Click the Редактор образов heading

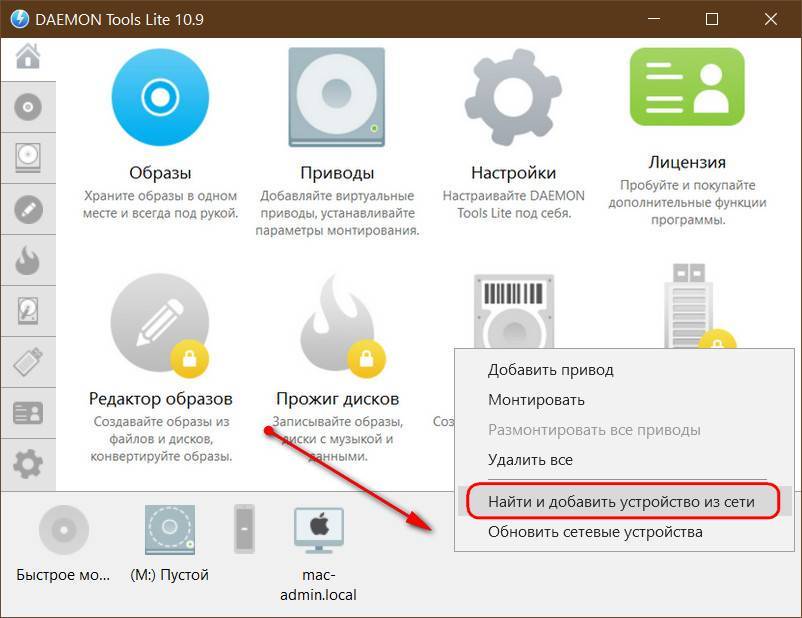(x=161, y=399)
